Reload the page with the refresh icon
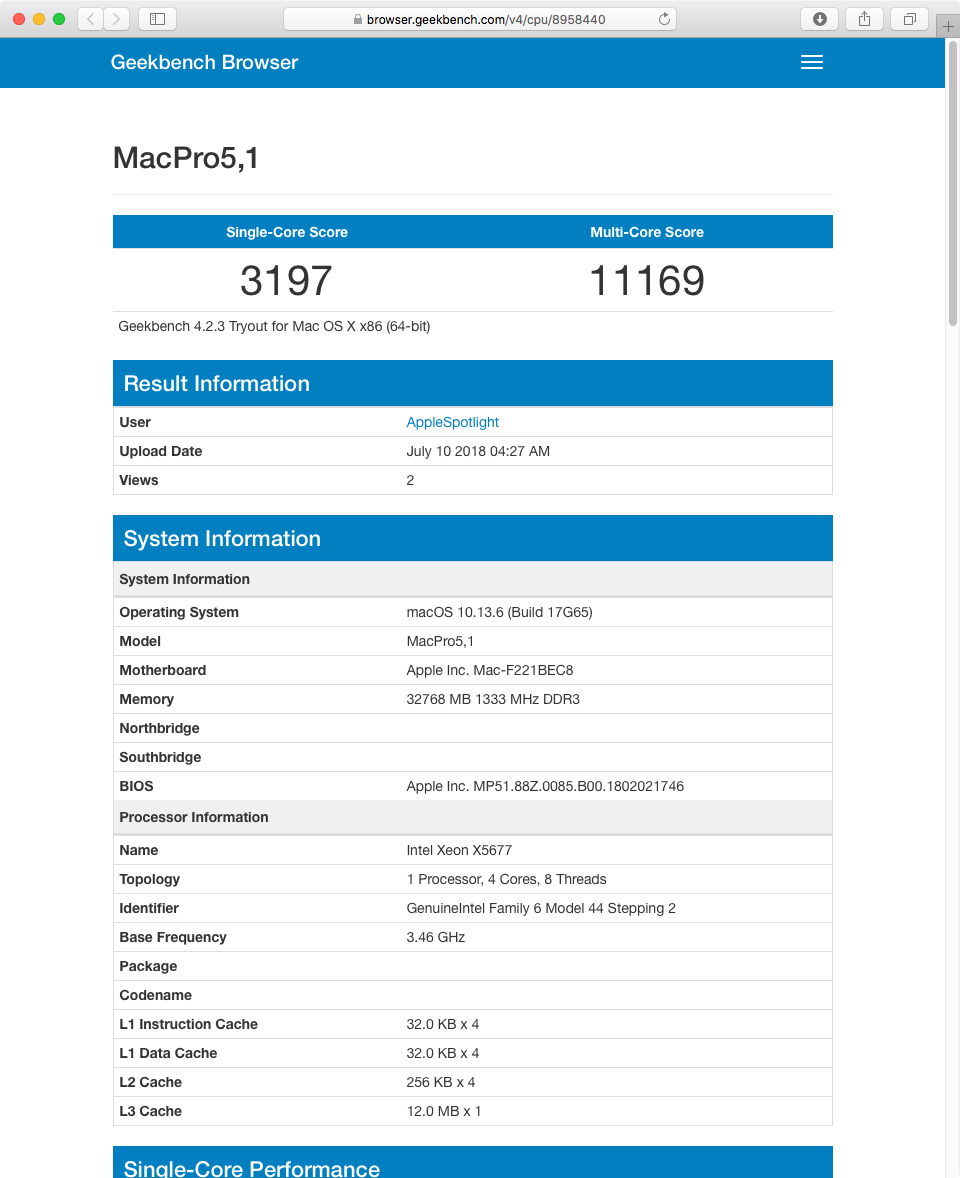 (x=664, y=19)
